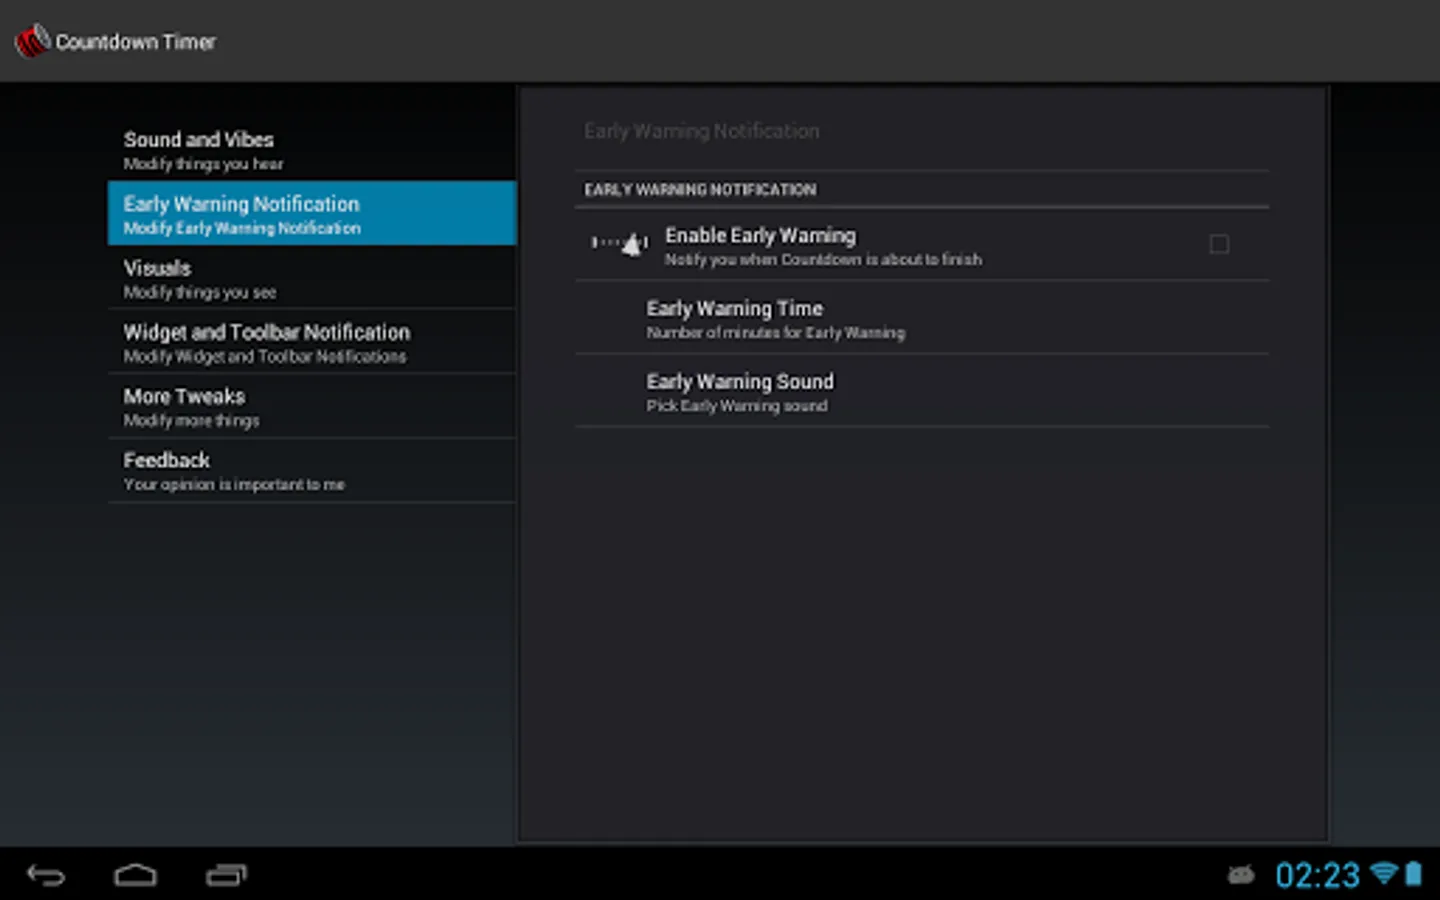This screenshot has width=1440, height=900.
Task: Tick the Enable Early Warning checkbox
Action: (x=1219, y=244)
